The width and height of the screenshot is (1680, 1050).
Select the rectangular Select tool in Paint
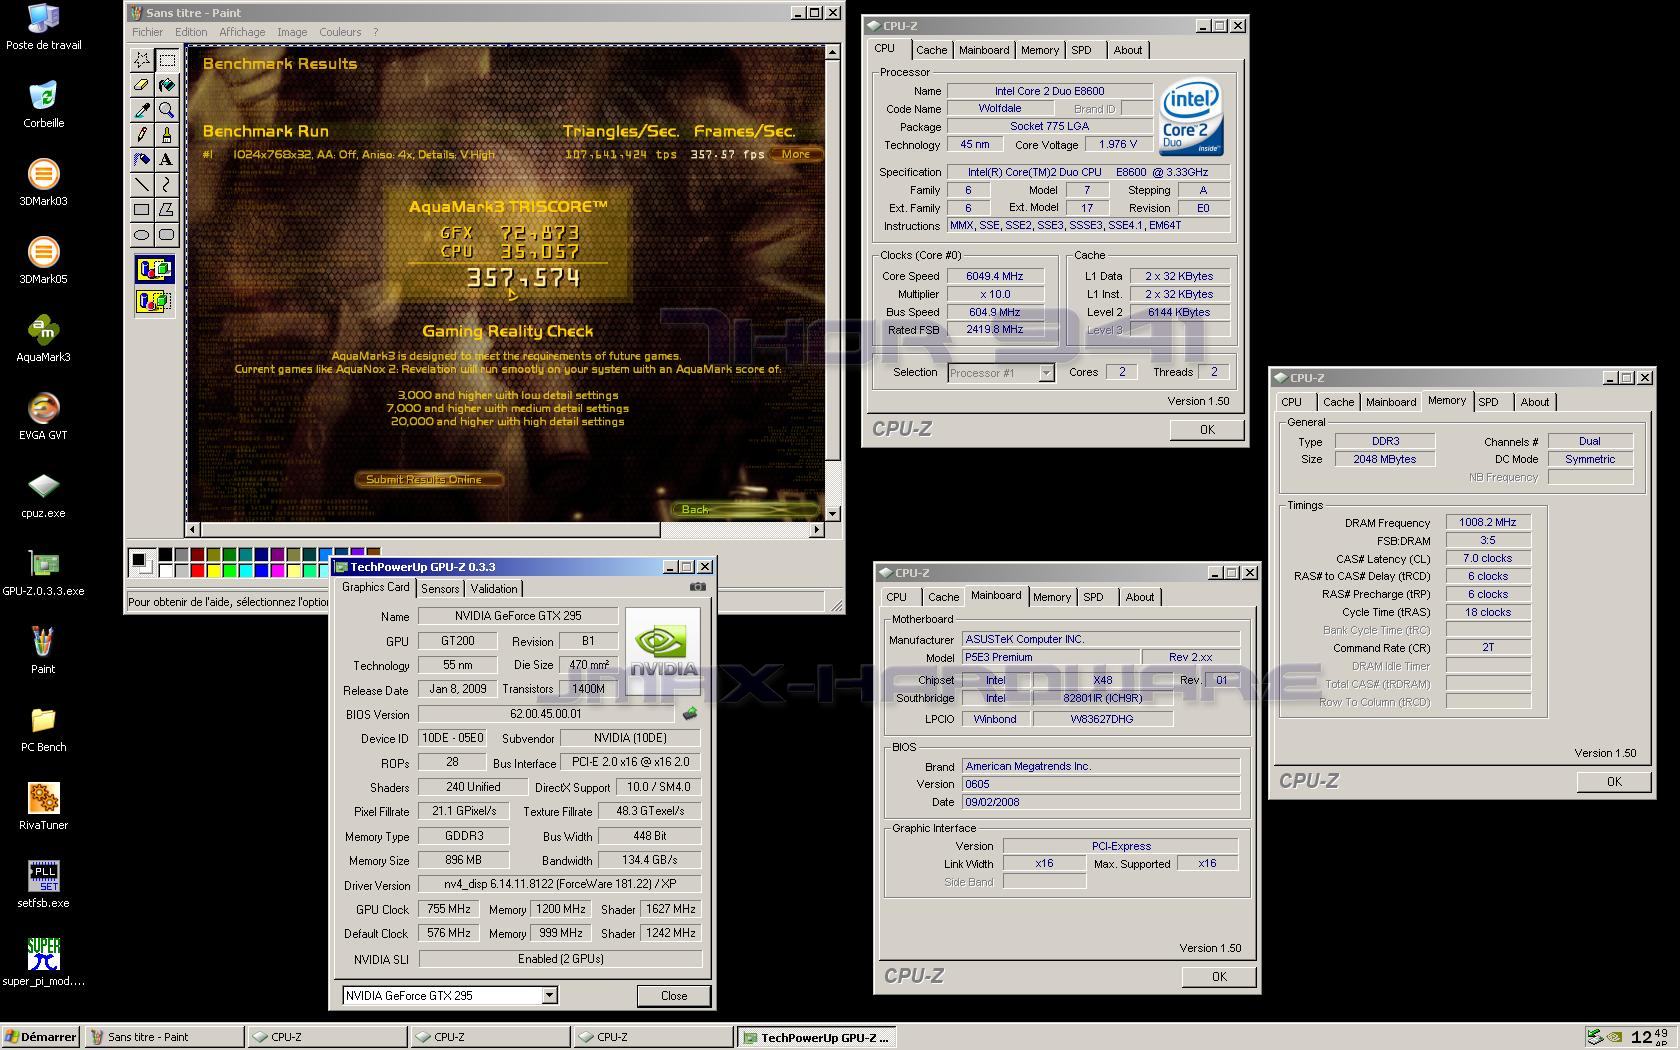tap(166, 60)
